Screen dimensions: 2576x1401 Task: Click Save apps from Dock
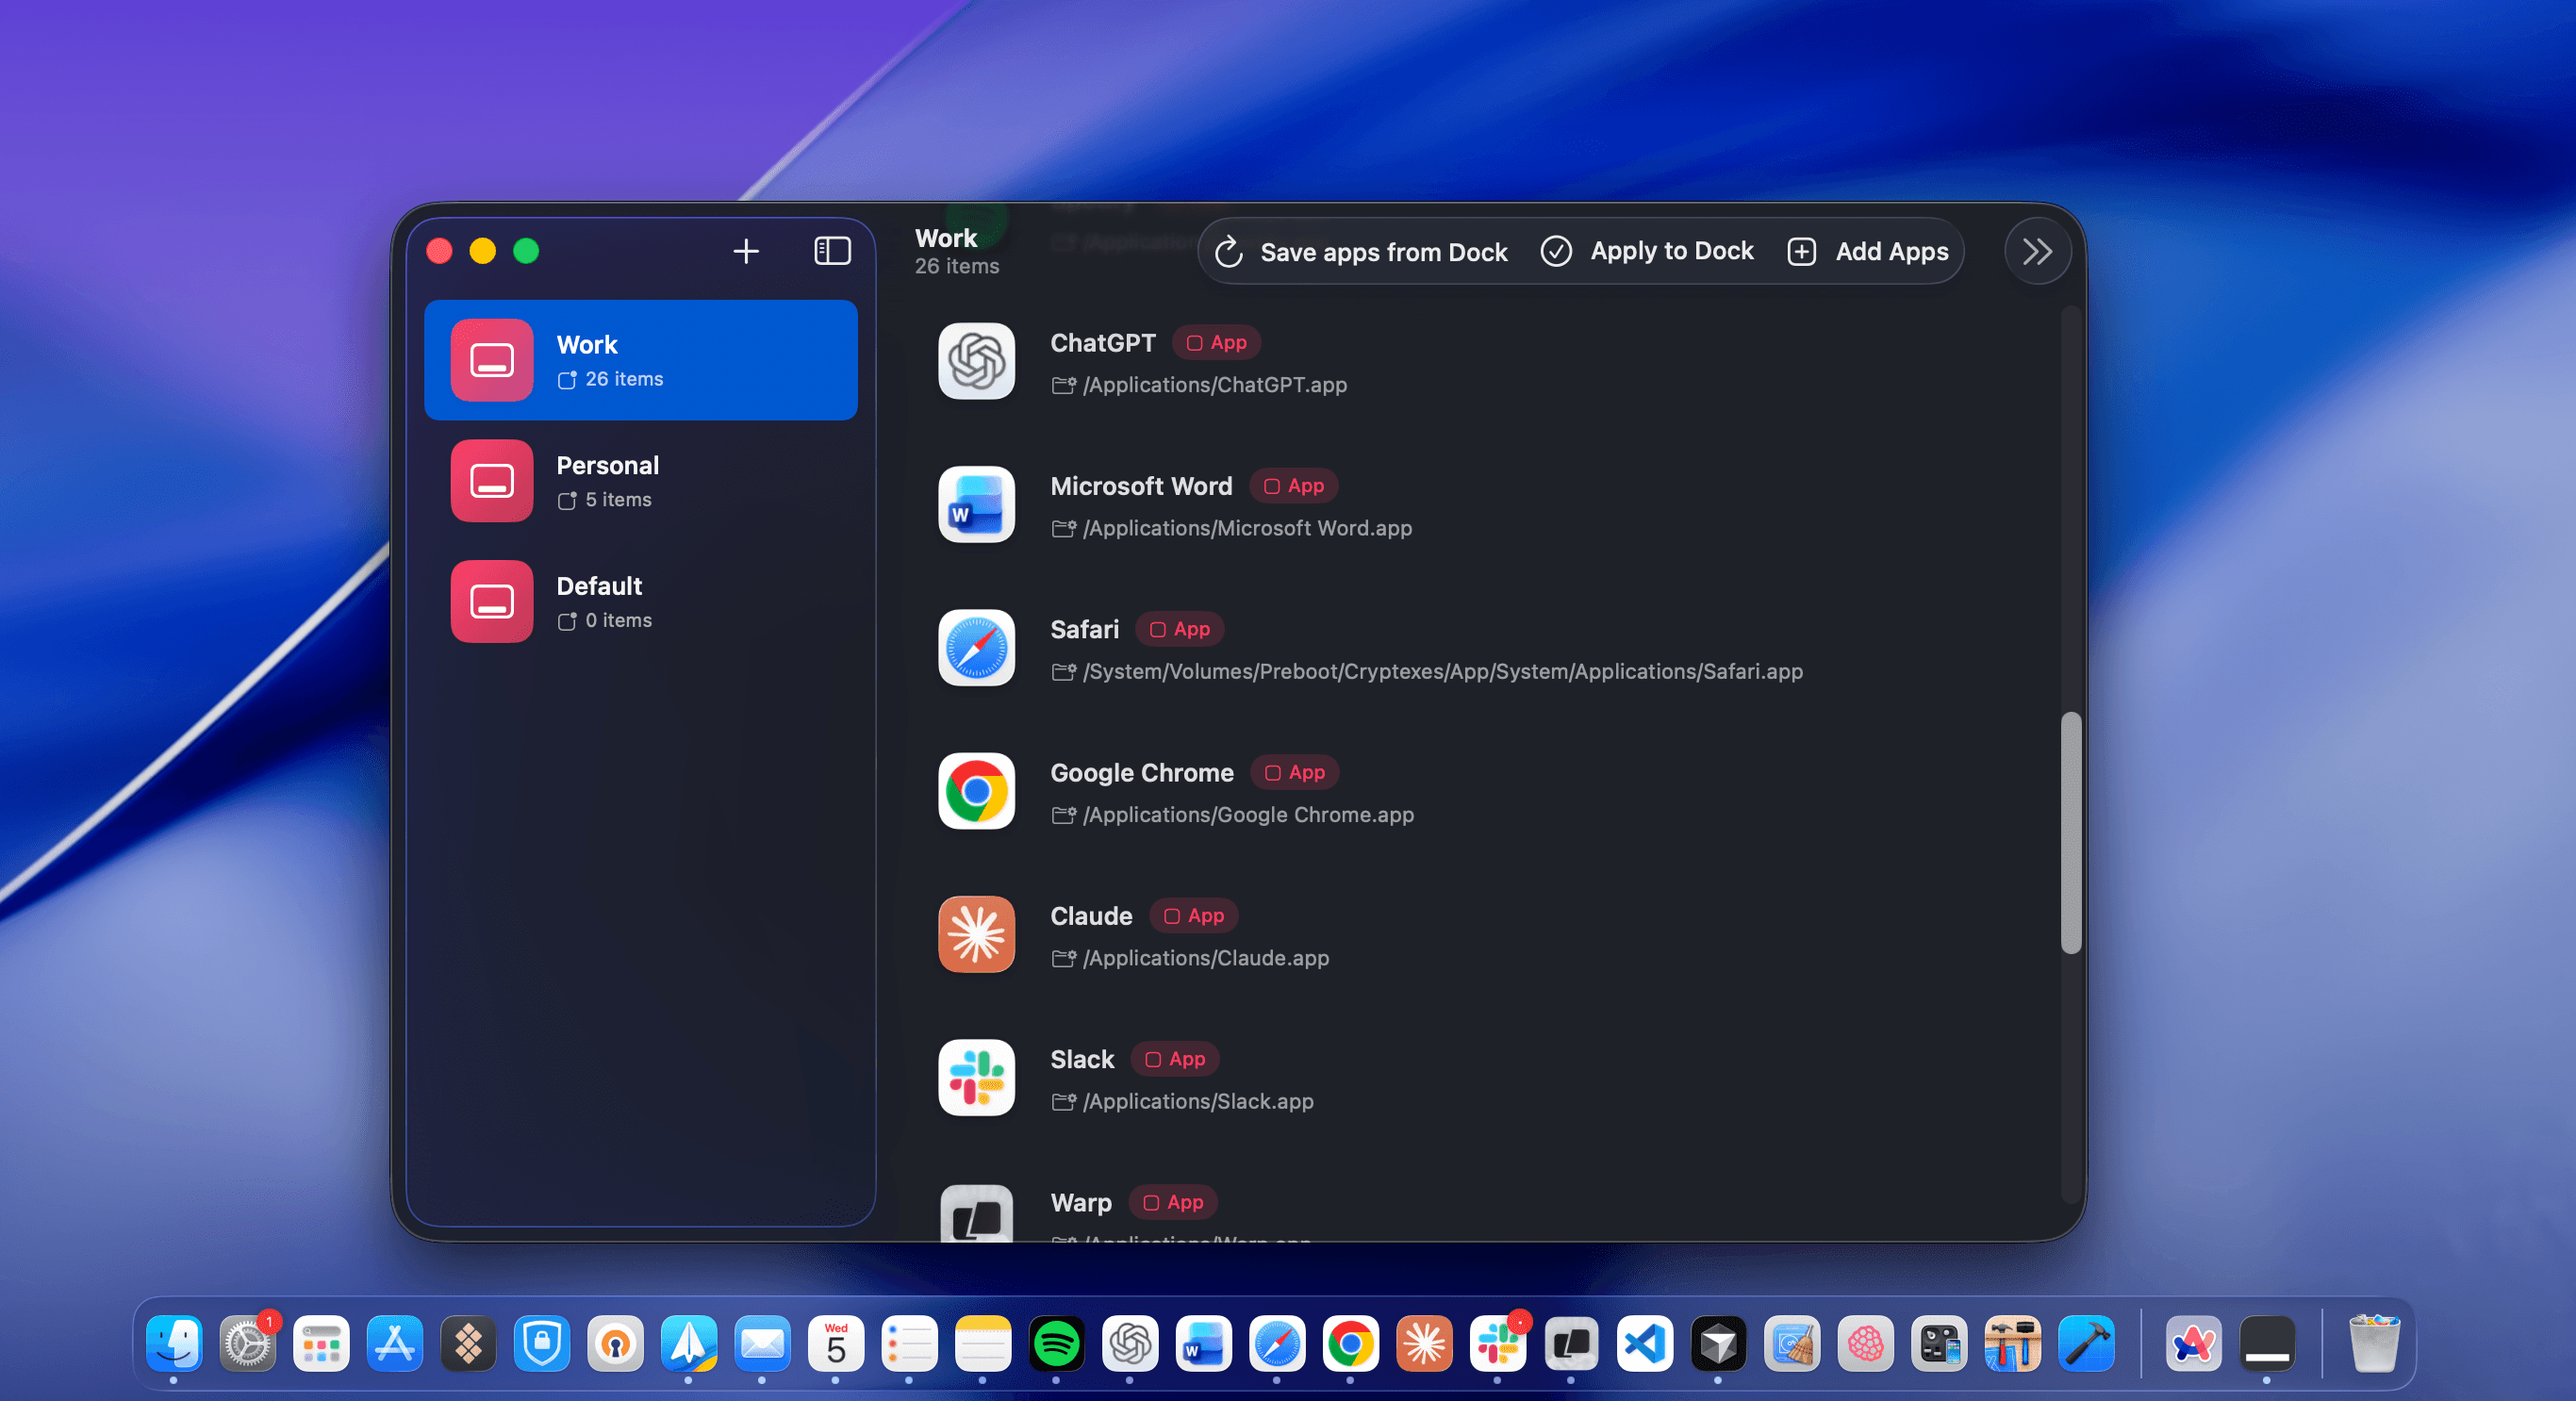coord(1362,251)
